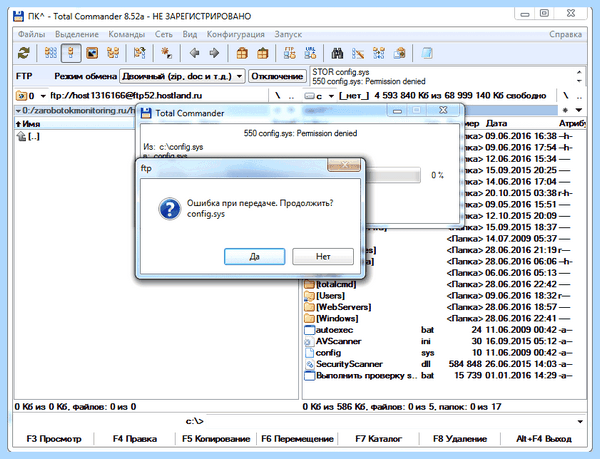This screenshot has height=459, width=600.
Task: Select the [Users] folder row
Action: pyautogui.click(x=444, y=296)
